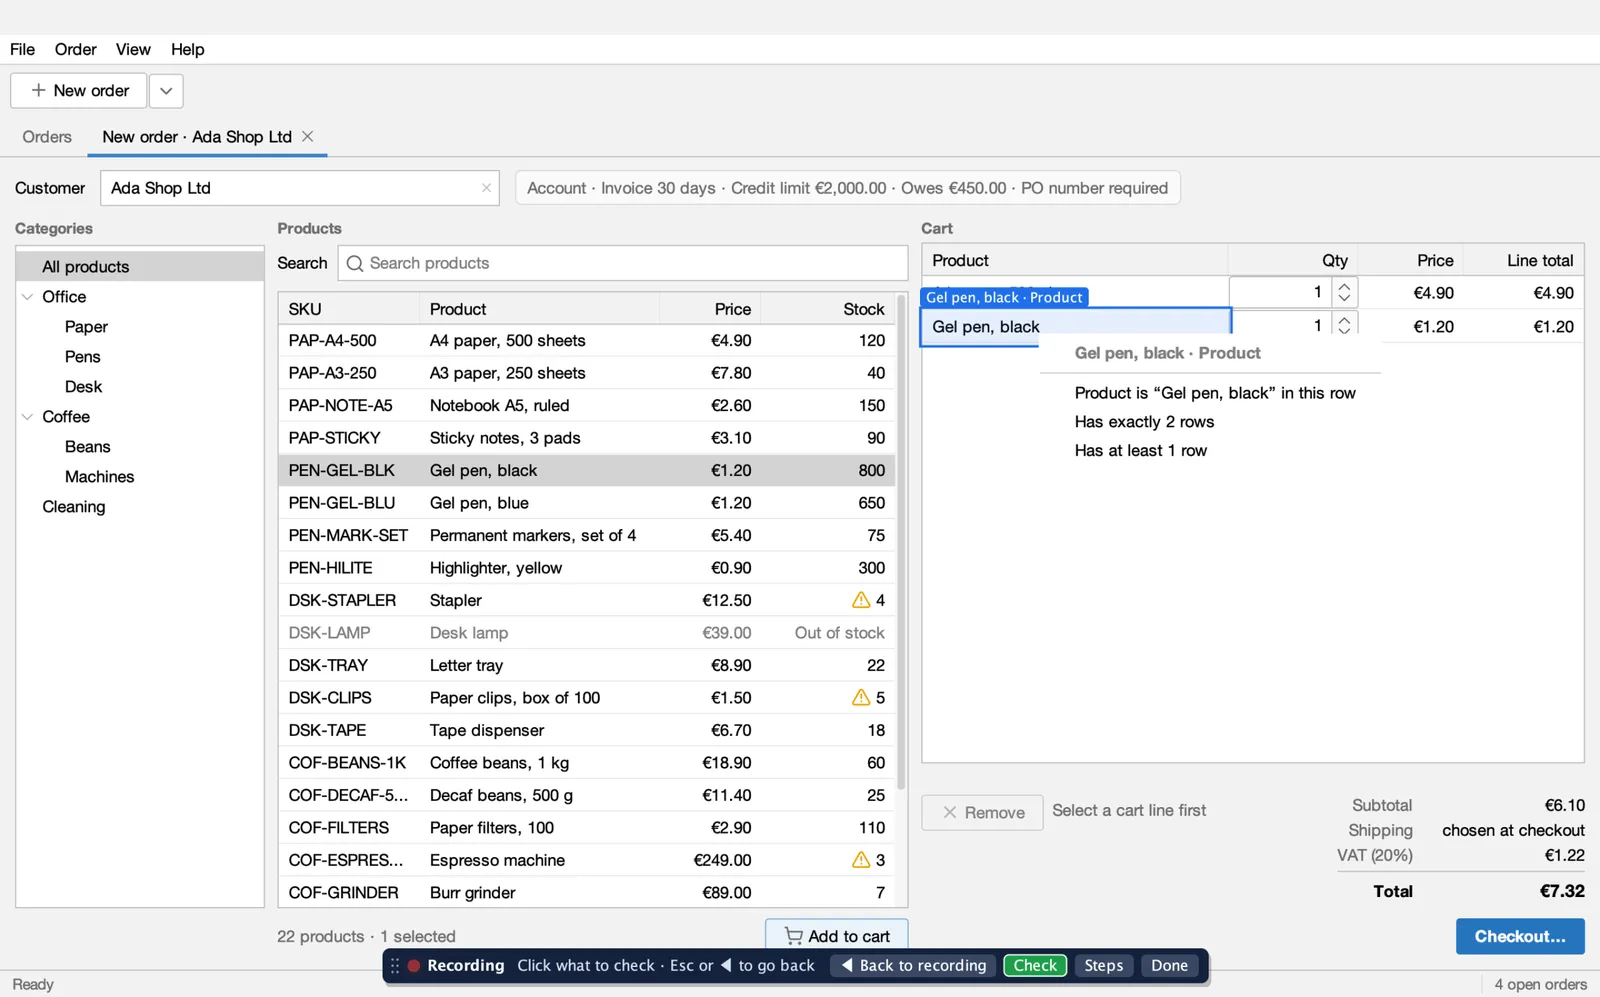1600x997 pixels.
Task: Click the New order button
Action: pyautogui.click(x=79, y=91)
